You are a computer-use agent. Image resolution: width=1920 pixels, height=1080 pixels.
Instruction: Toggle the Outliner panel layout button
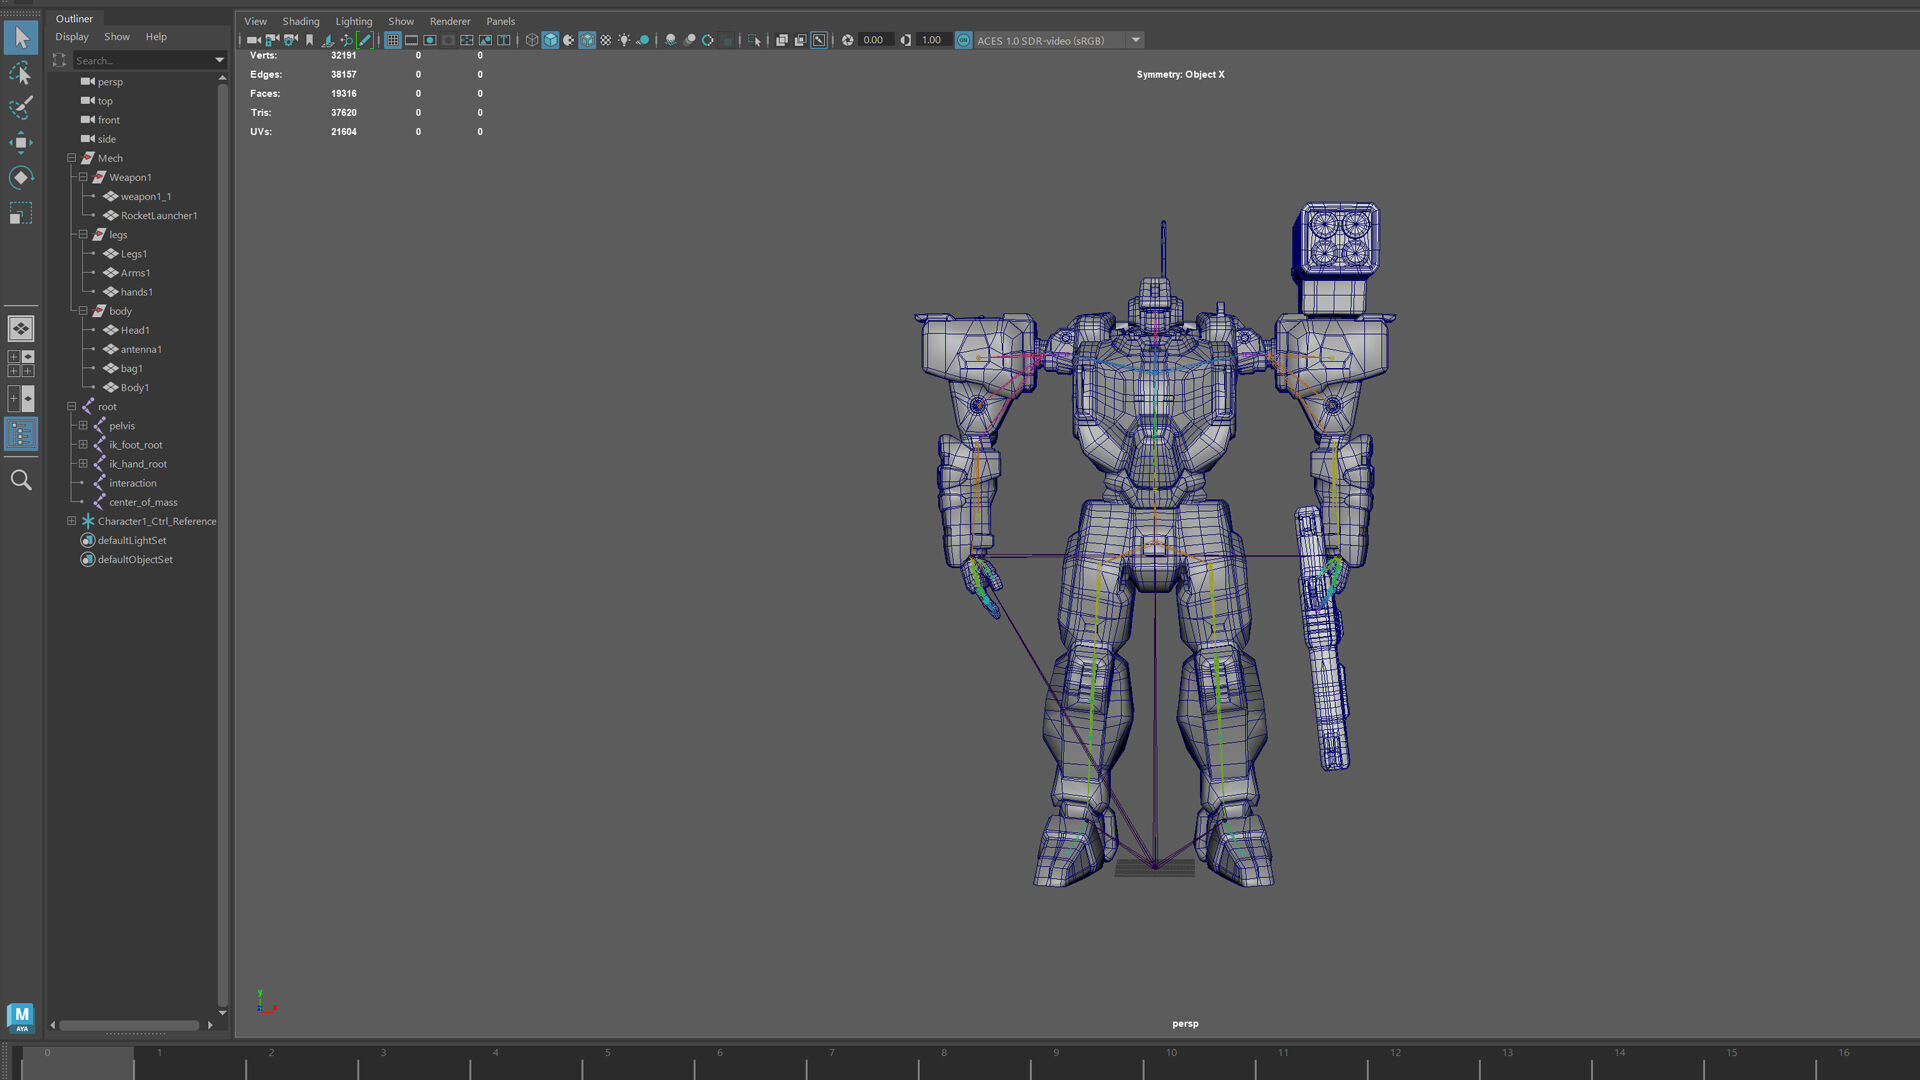(x=21, y=434)
